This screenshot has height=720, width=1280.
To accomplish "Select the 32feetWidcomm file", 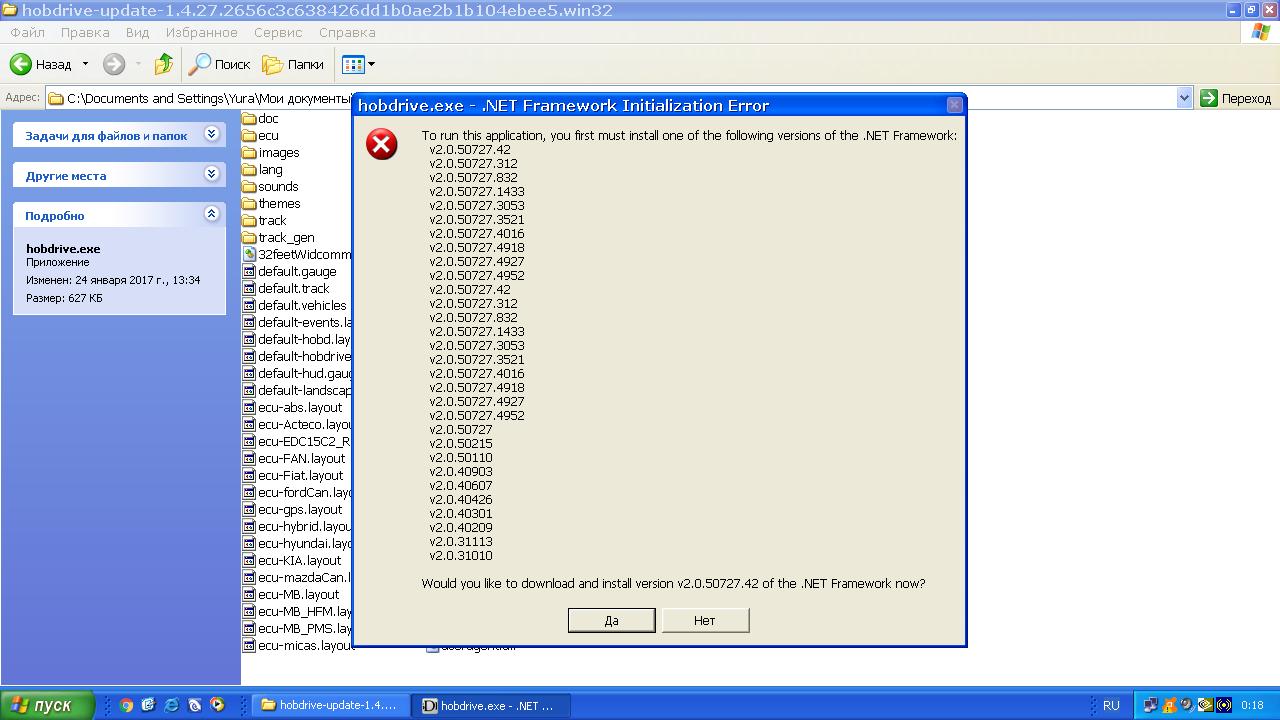I will click(x=297, y=254).
